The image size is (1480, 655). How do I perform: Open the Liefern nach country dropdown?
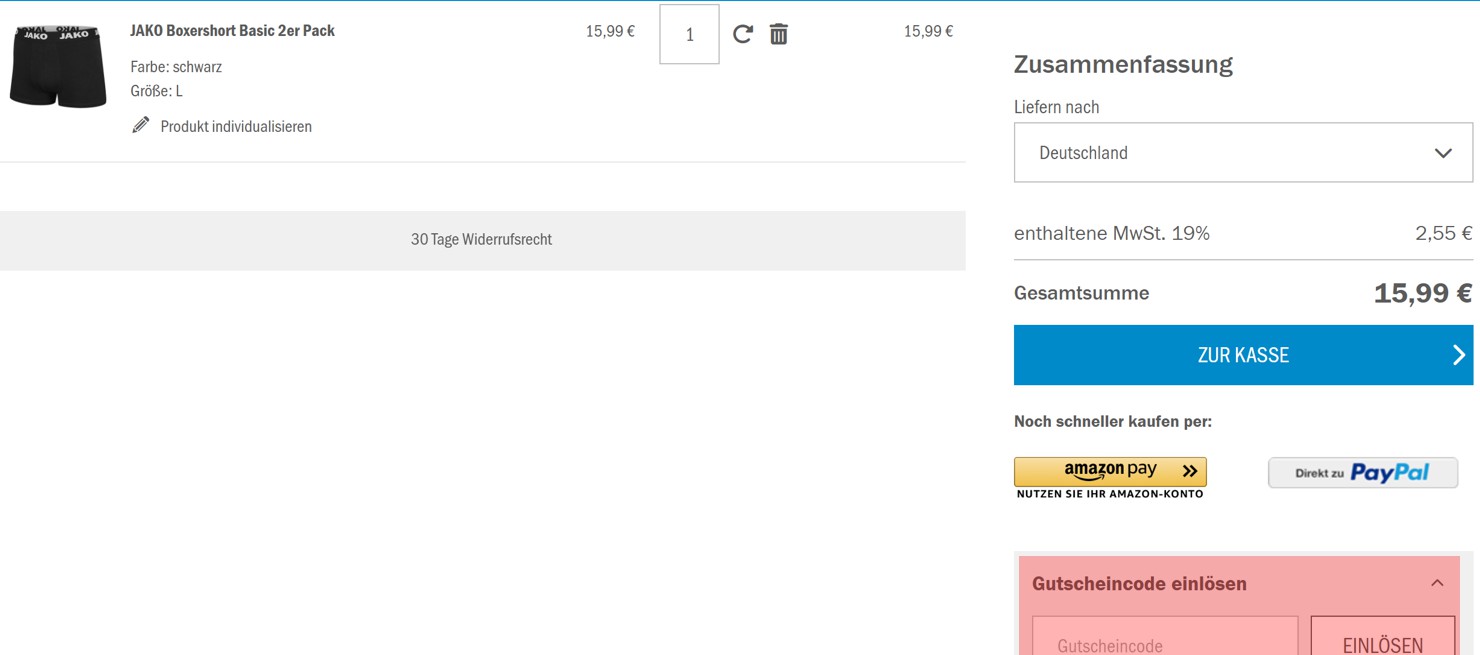(x=1243, y=152)
